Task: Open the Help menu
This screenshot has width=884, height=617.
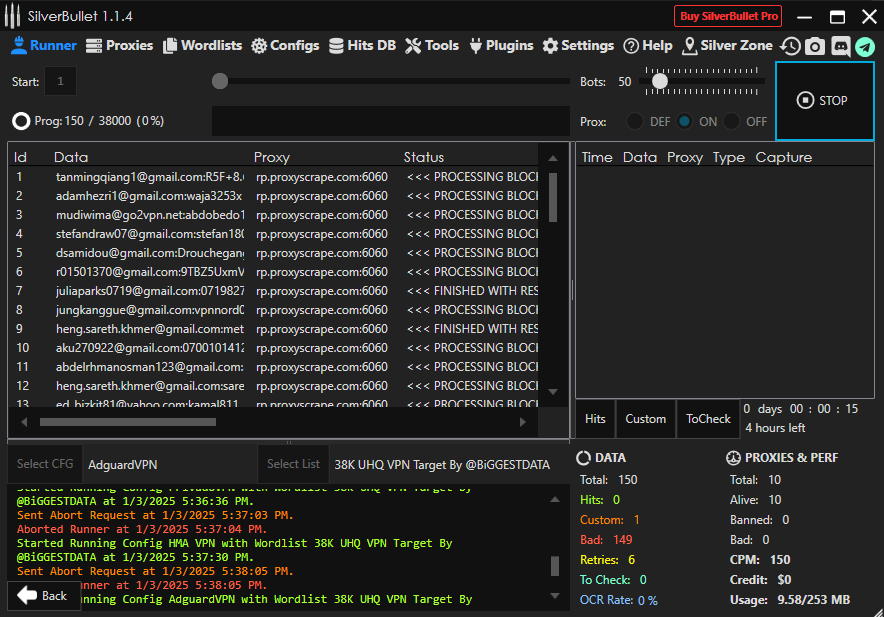Action: tap(647, 45)
